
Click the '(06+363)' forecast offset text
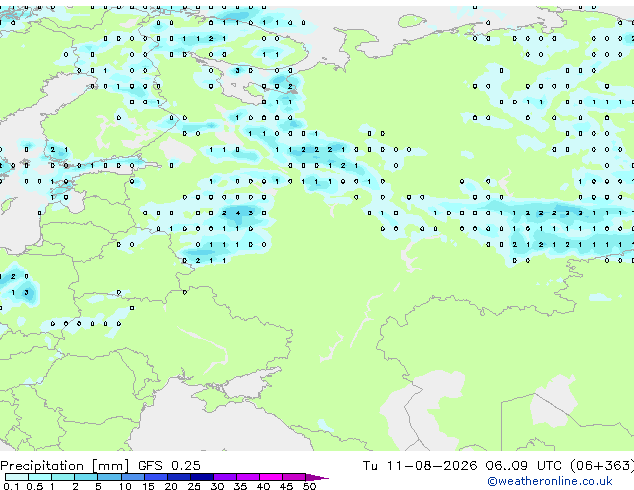tap(602, 466)
